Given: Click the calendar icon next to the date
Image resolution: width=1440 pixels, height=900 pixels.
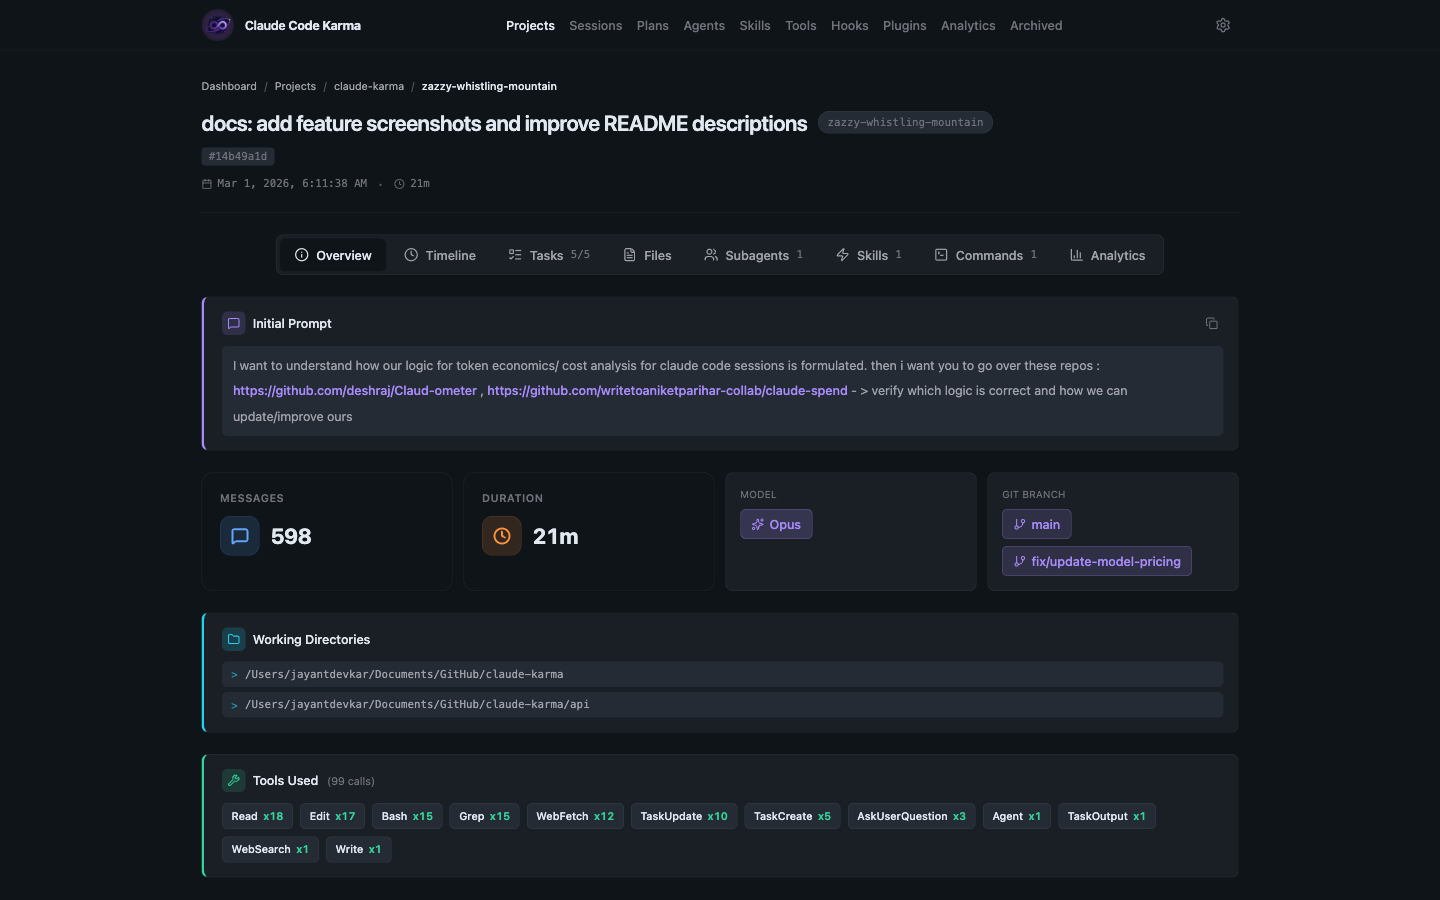Looking at the screenshot, I should tap(207, 184).
